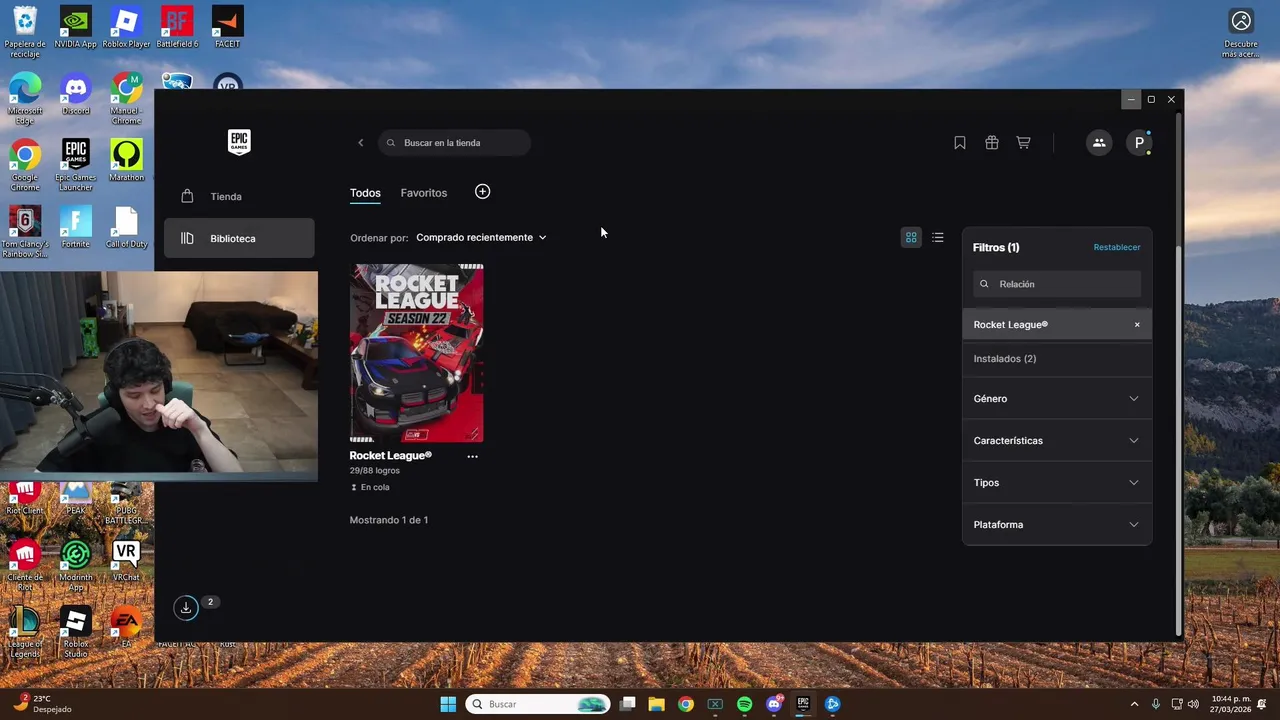This screenshot has height=720, width=1280.
Task: Open the Papelera de reciclaje desktop icon
Action: (25, 33)
